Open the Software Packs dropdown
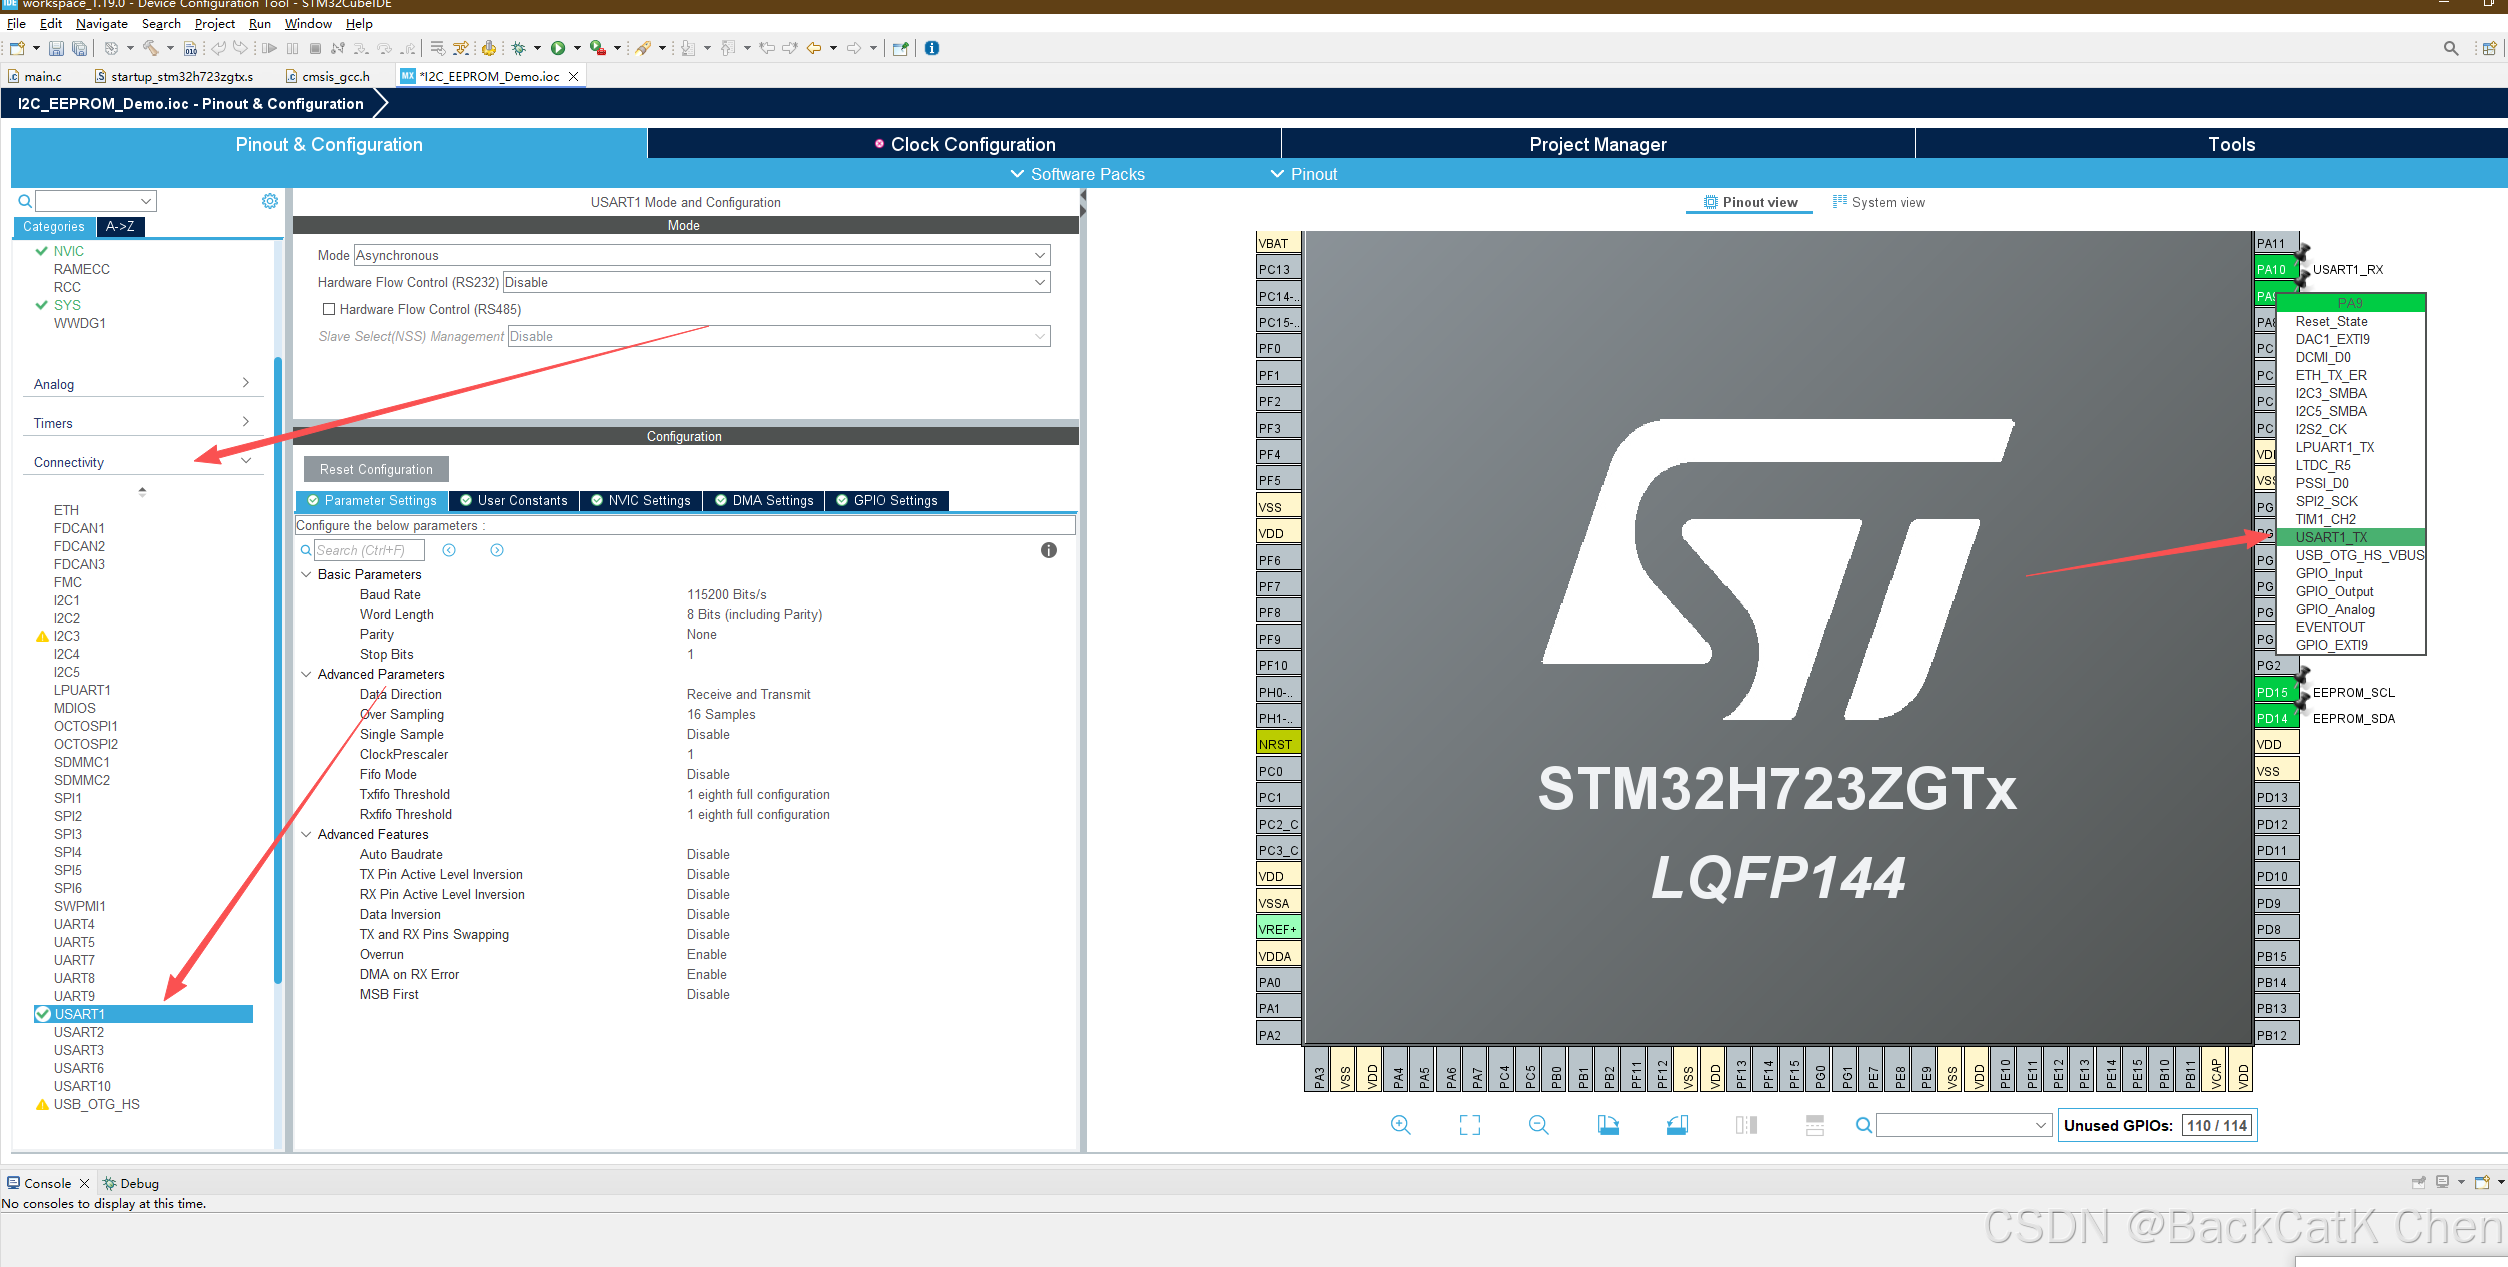The image size is (2508, 1267). pos(1077,174)
